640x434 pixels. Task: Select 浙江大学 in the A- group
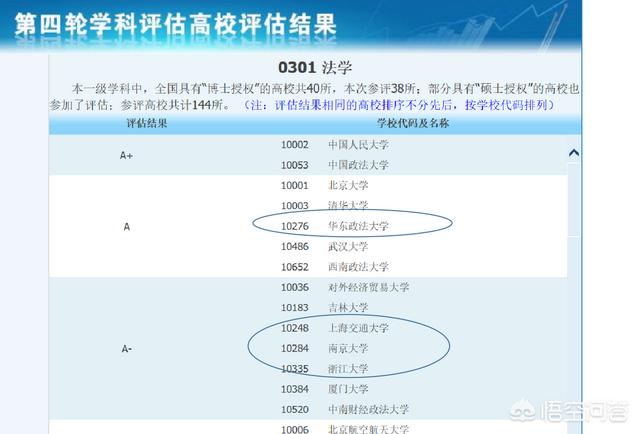(348, 368)
